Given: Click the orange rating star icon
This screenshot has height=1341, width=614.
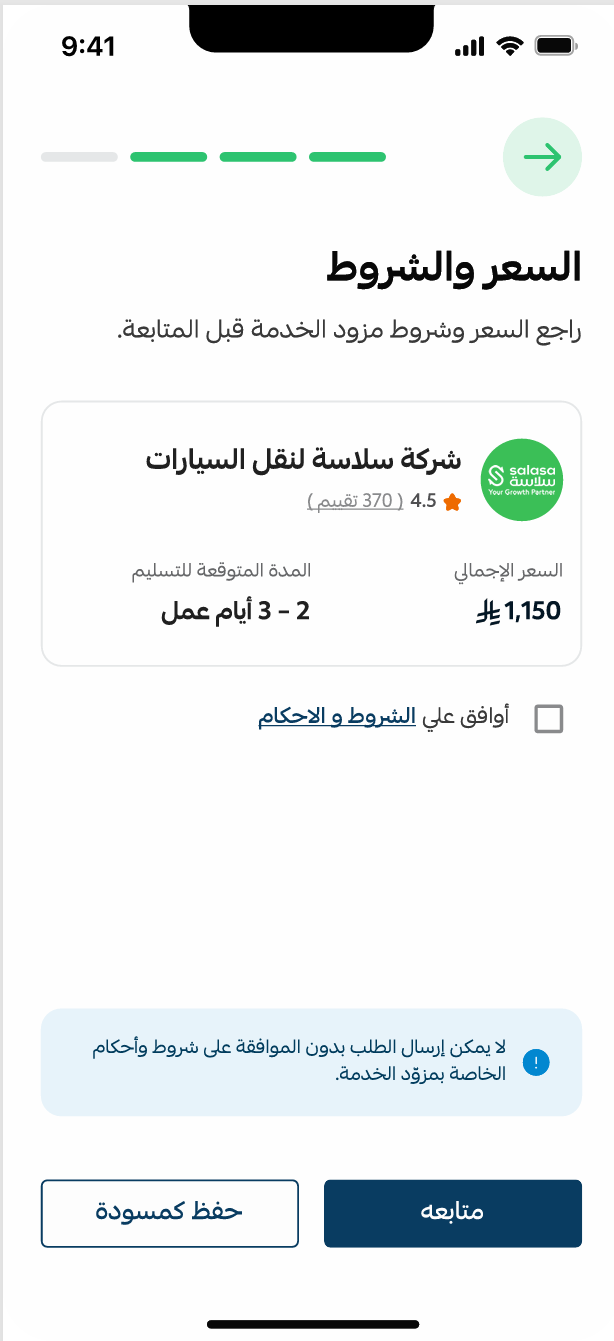Looking at the screenshot, I should (452, 502).
